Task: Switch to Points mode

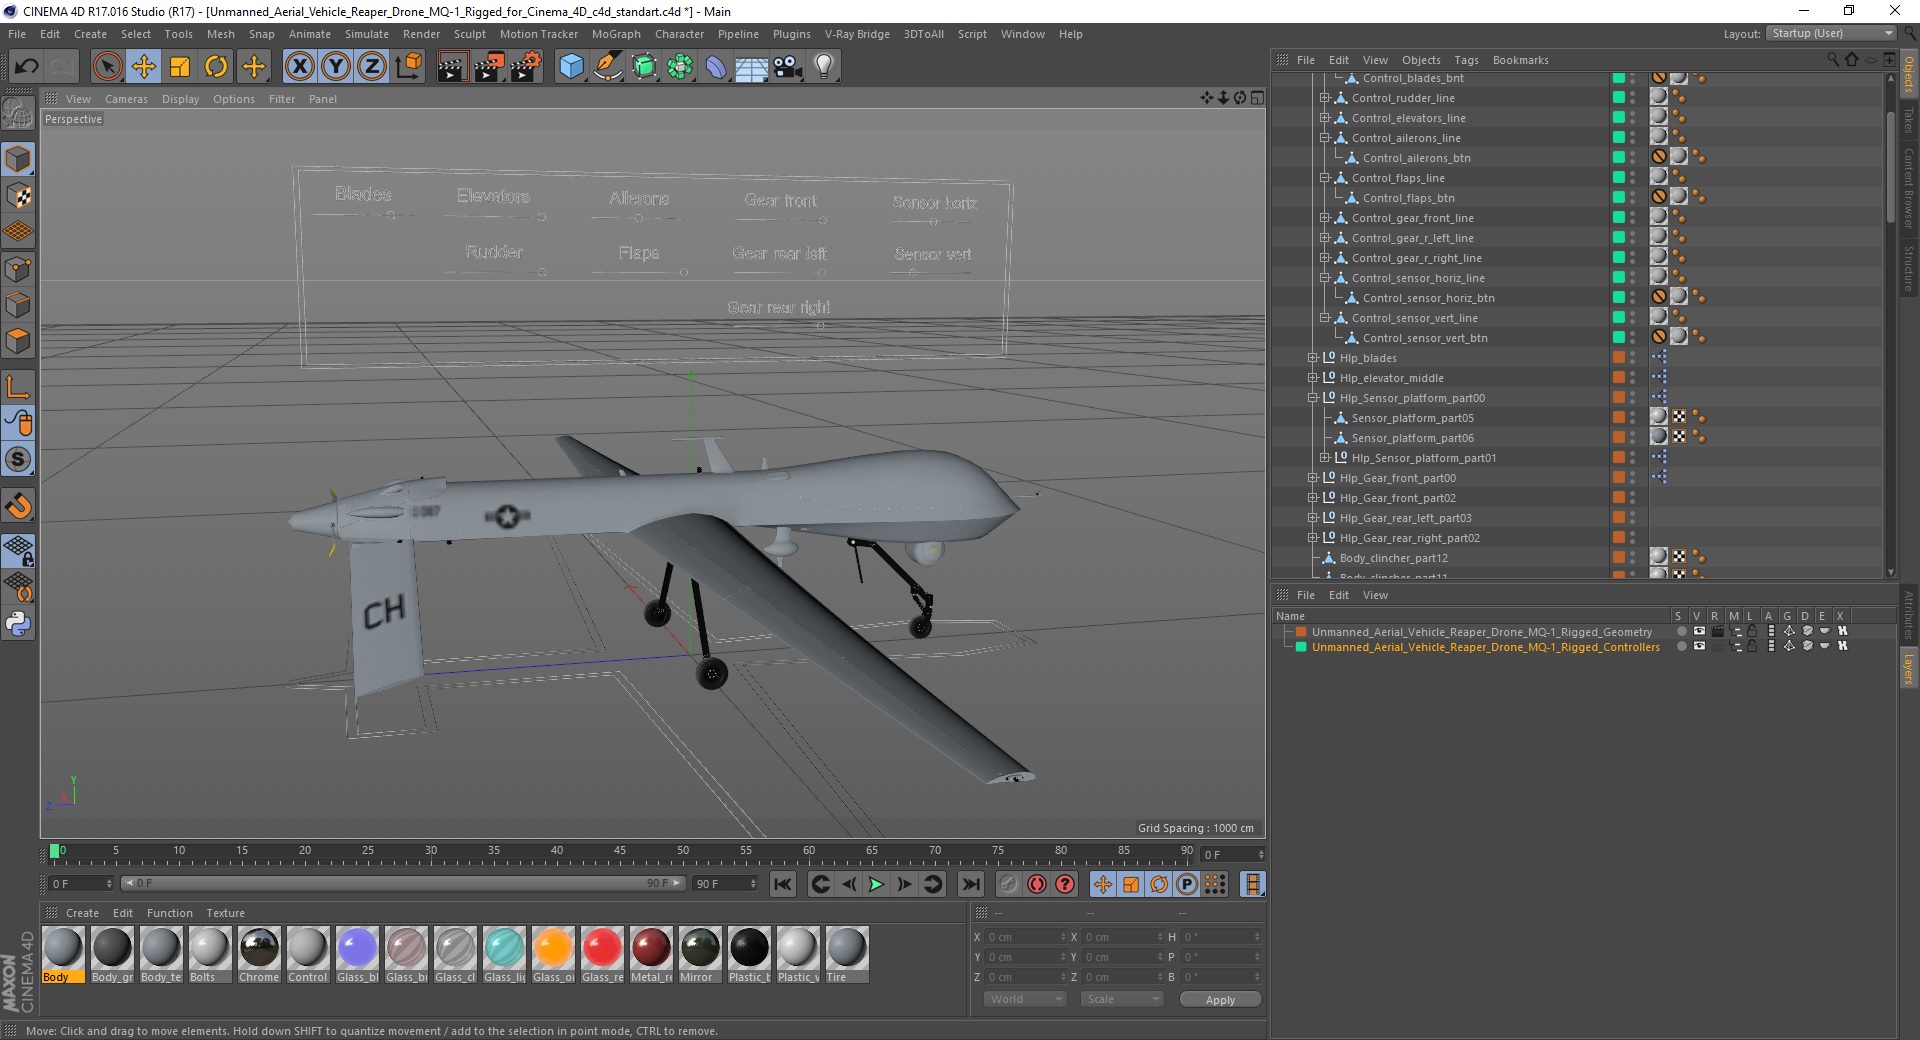Action: click(18, 269)
